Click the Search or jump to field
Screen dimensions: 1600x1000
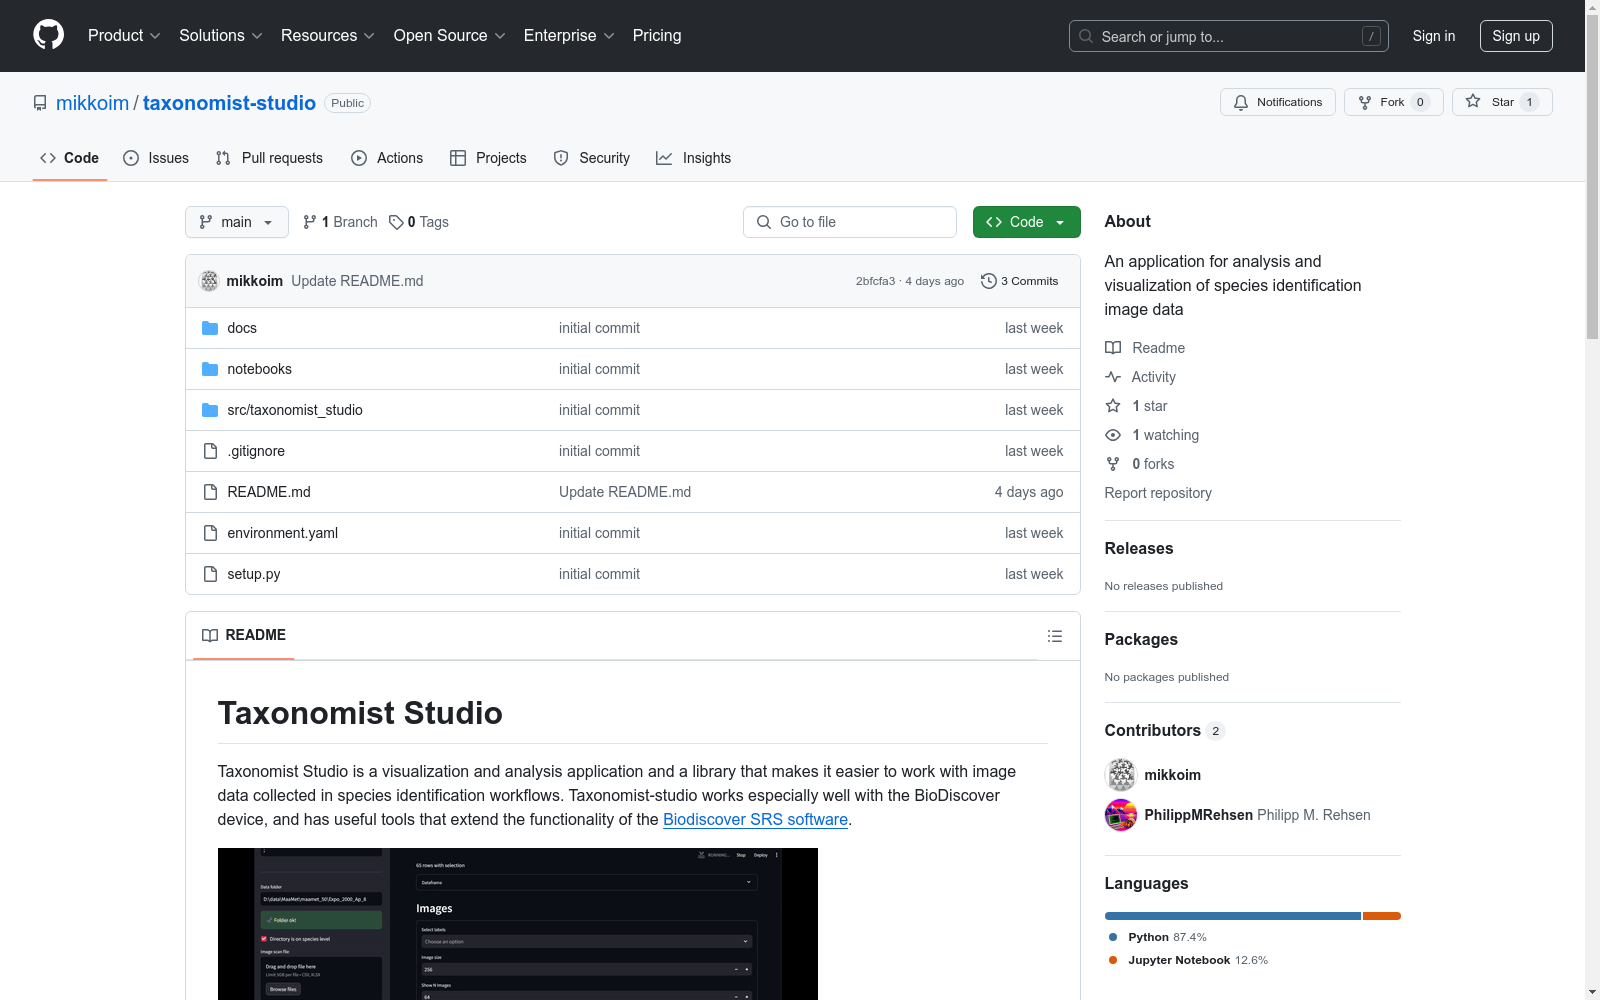point(1229,36)
